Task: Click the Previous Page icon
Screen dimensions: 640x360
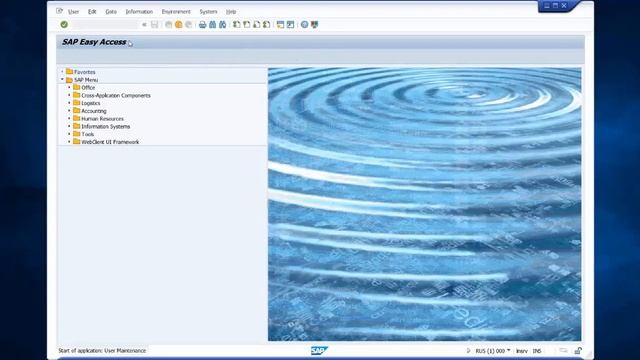Action: click(x=247, y=24)
